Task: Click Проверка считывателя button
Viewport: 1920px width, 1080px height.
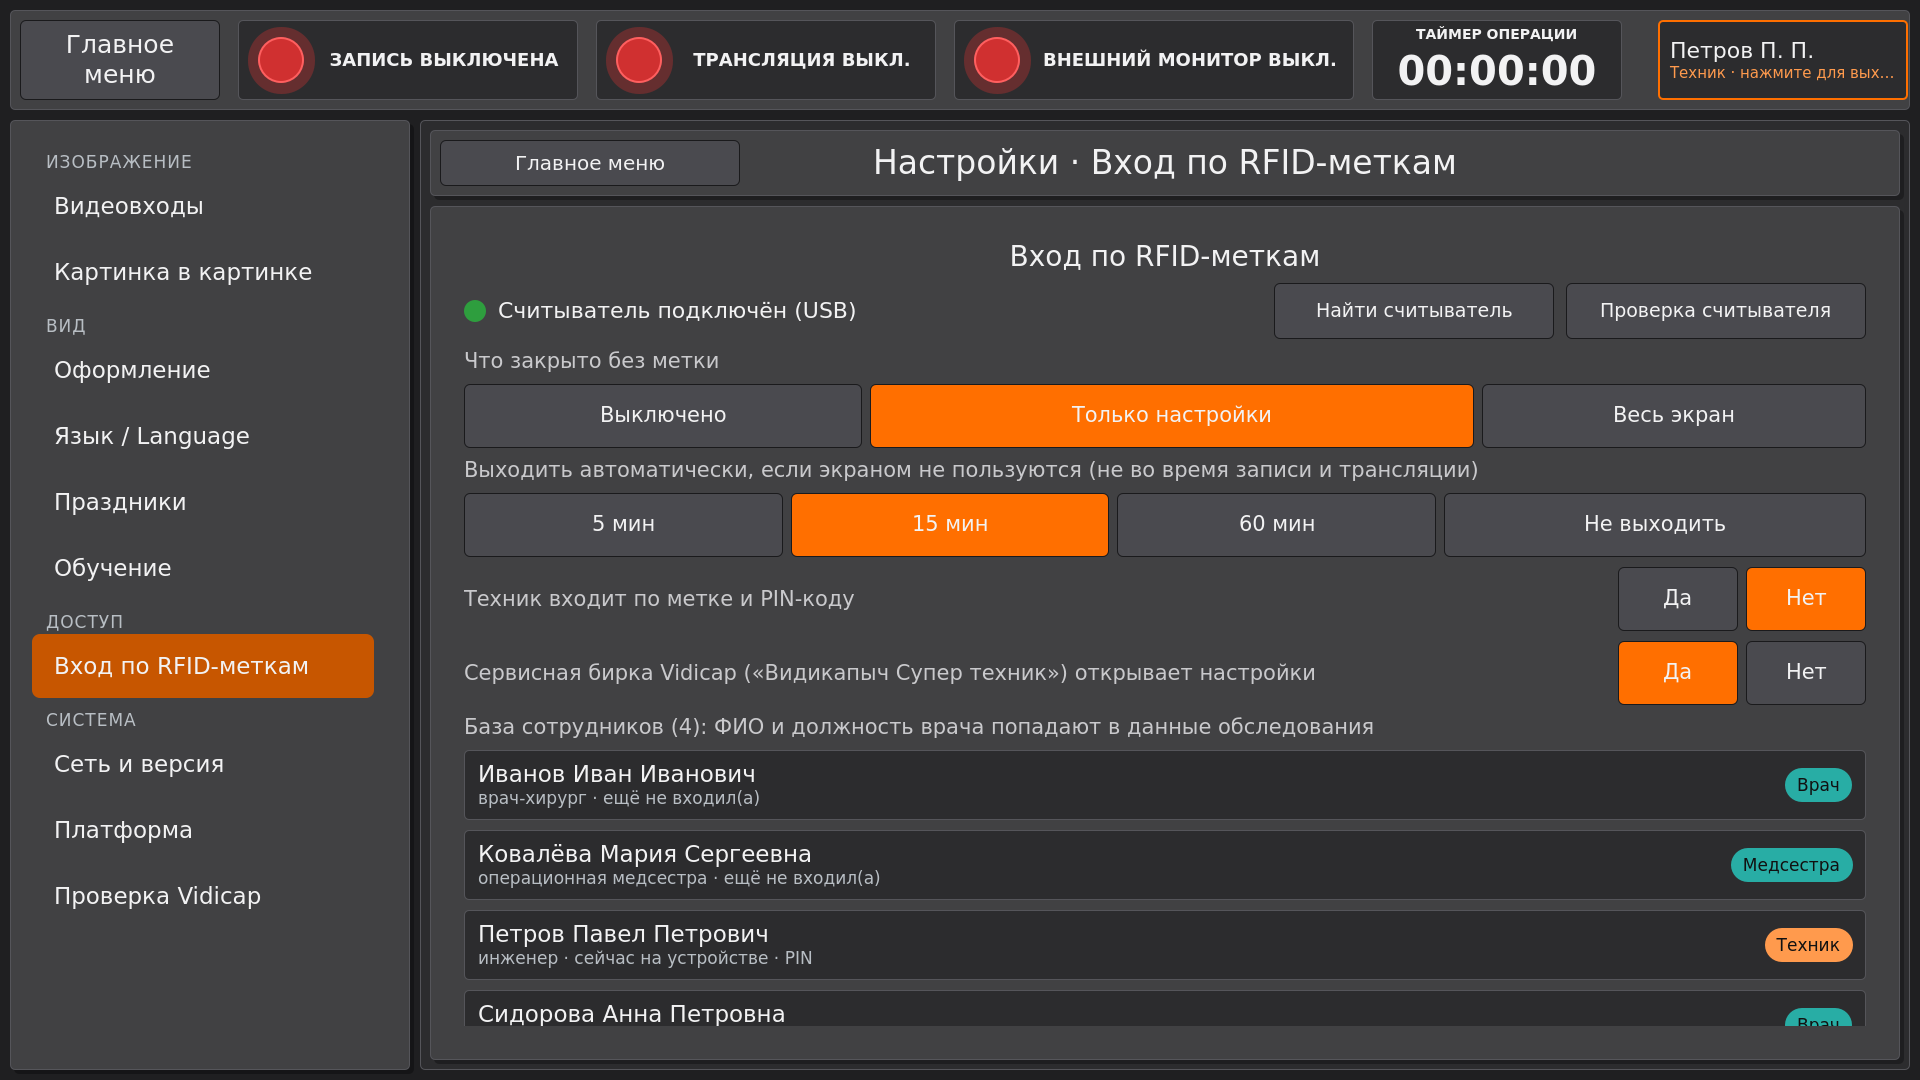Action: [1716, 311]
